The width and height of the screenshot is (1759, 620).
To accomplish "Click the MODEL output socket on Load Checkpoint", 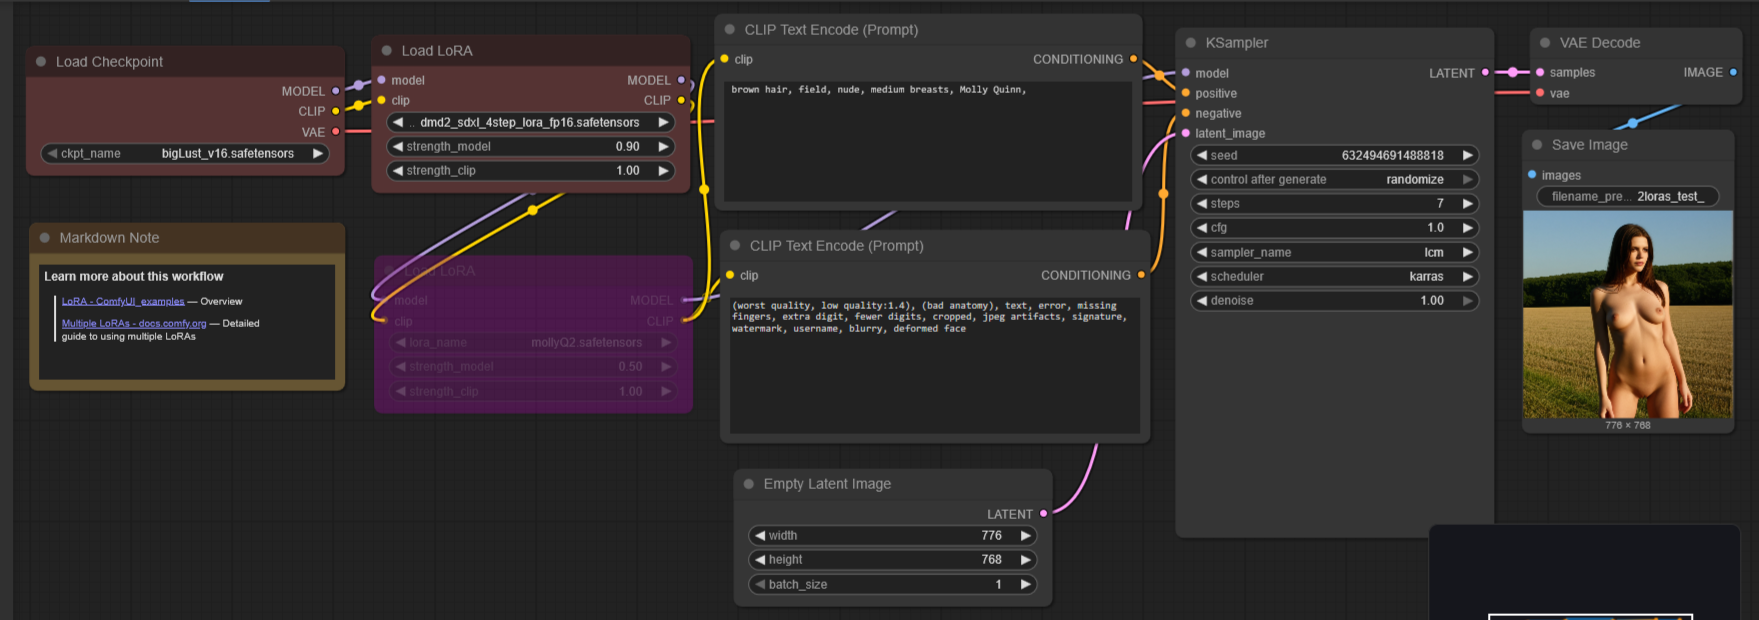I will click(x=336, y=91).
